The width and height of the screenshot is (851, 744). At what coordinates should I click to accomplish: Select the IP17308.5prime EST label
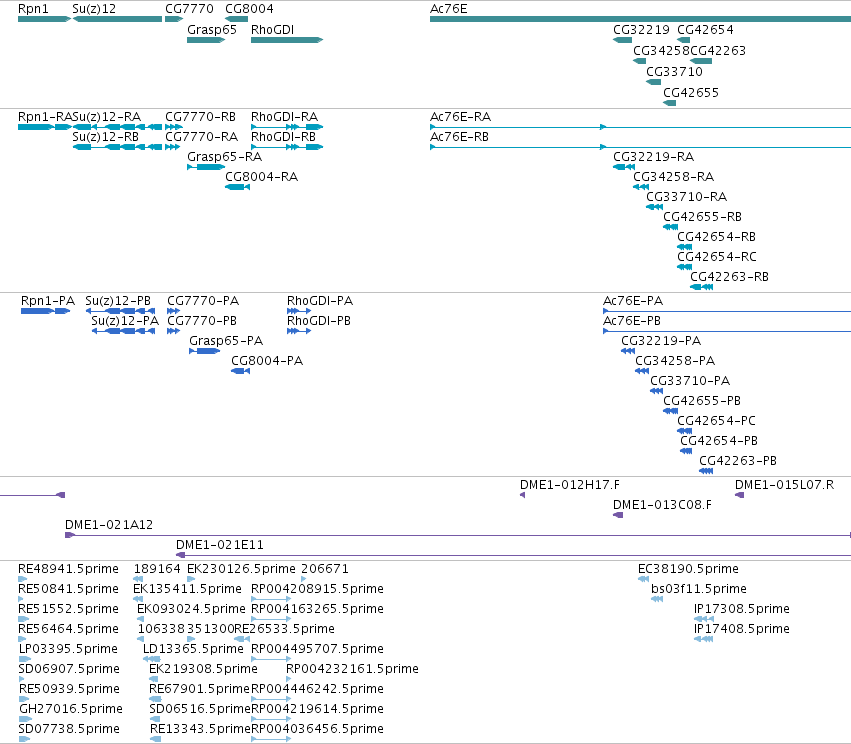tap(742, 609)
